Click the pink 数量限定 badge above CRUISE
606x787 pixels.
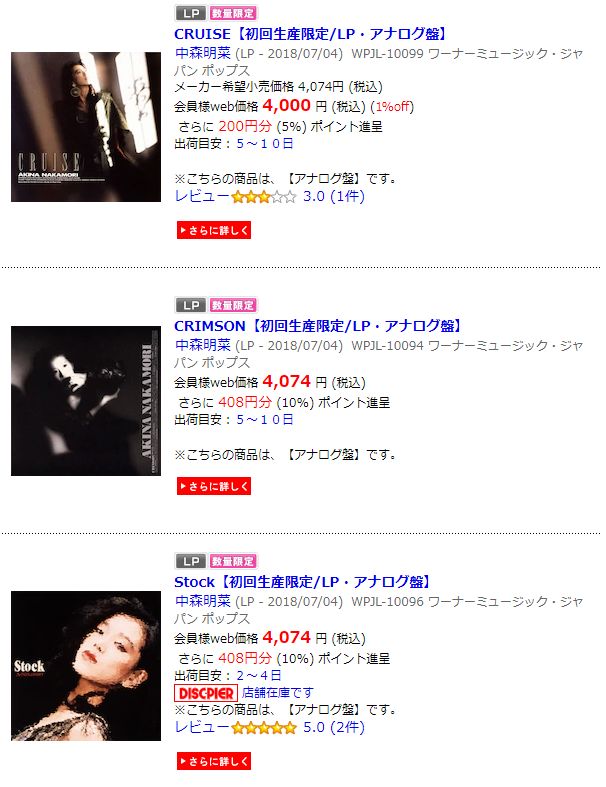point(233,13)
